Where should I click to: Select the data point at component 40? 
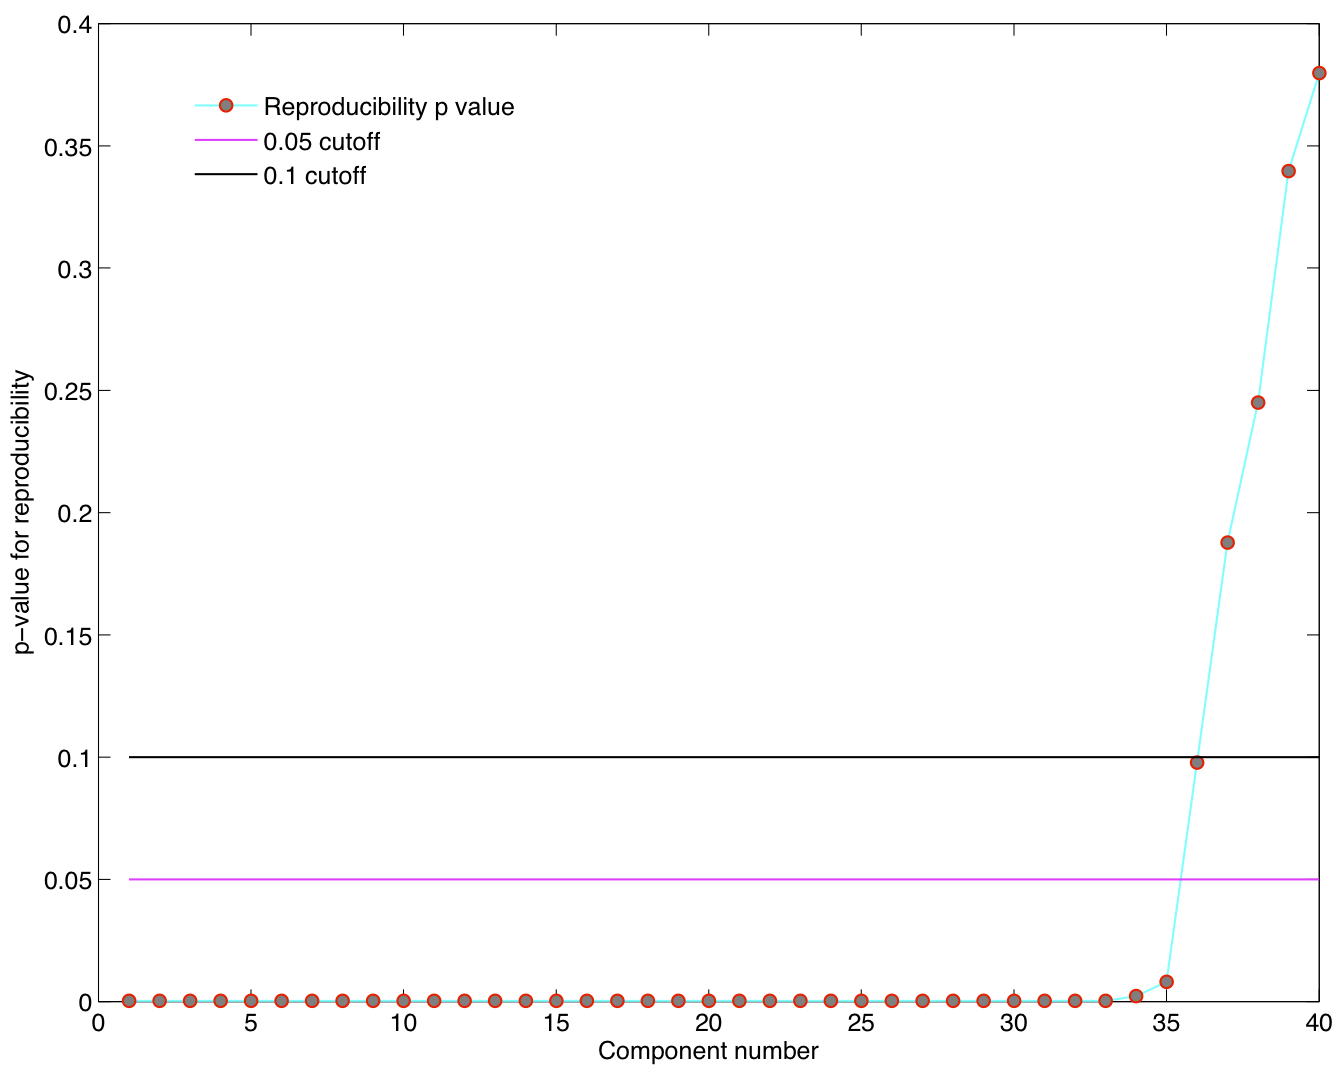point(1320,71)
